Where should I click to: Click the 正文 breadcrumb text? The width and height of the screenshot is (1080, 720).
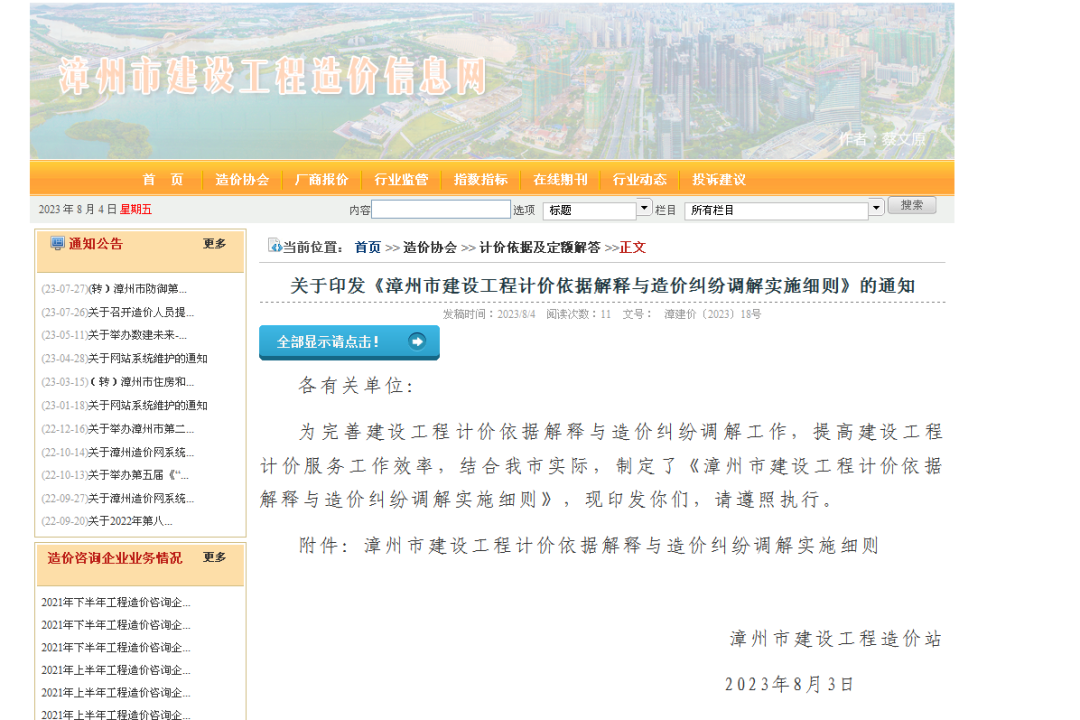(632, 247)
